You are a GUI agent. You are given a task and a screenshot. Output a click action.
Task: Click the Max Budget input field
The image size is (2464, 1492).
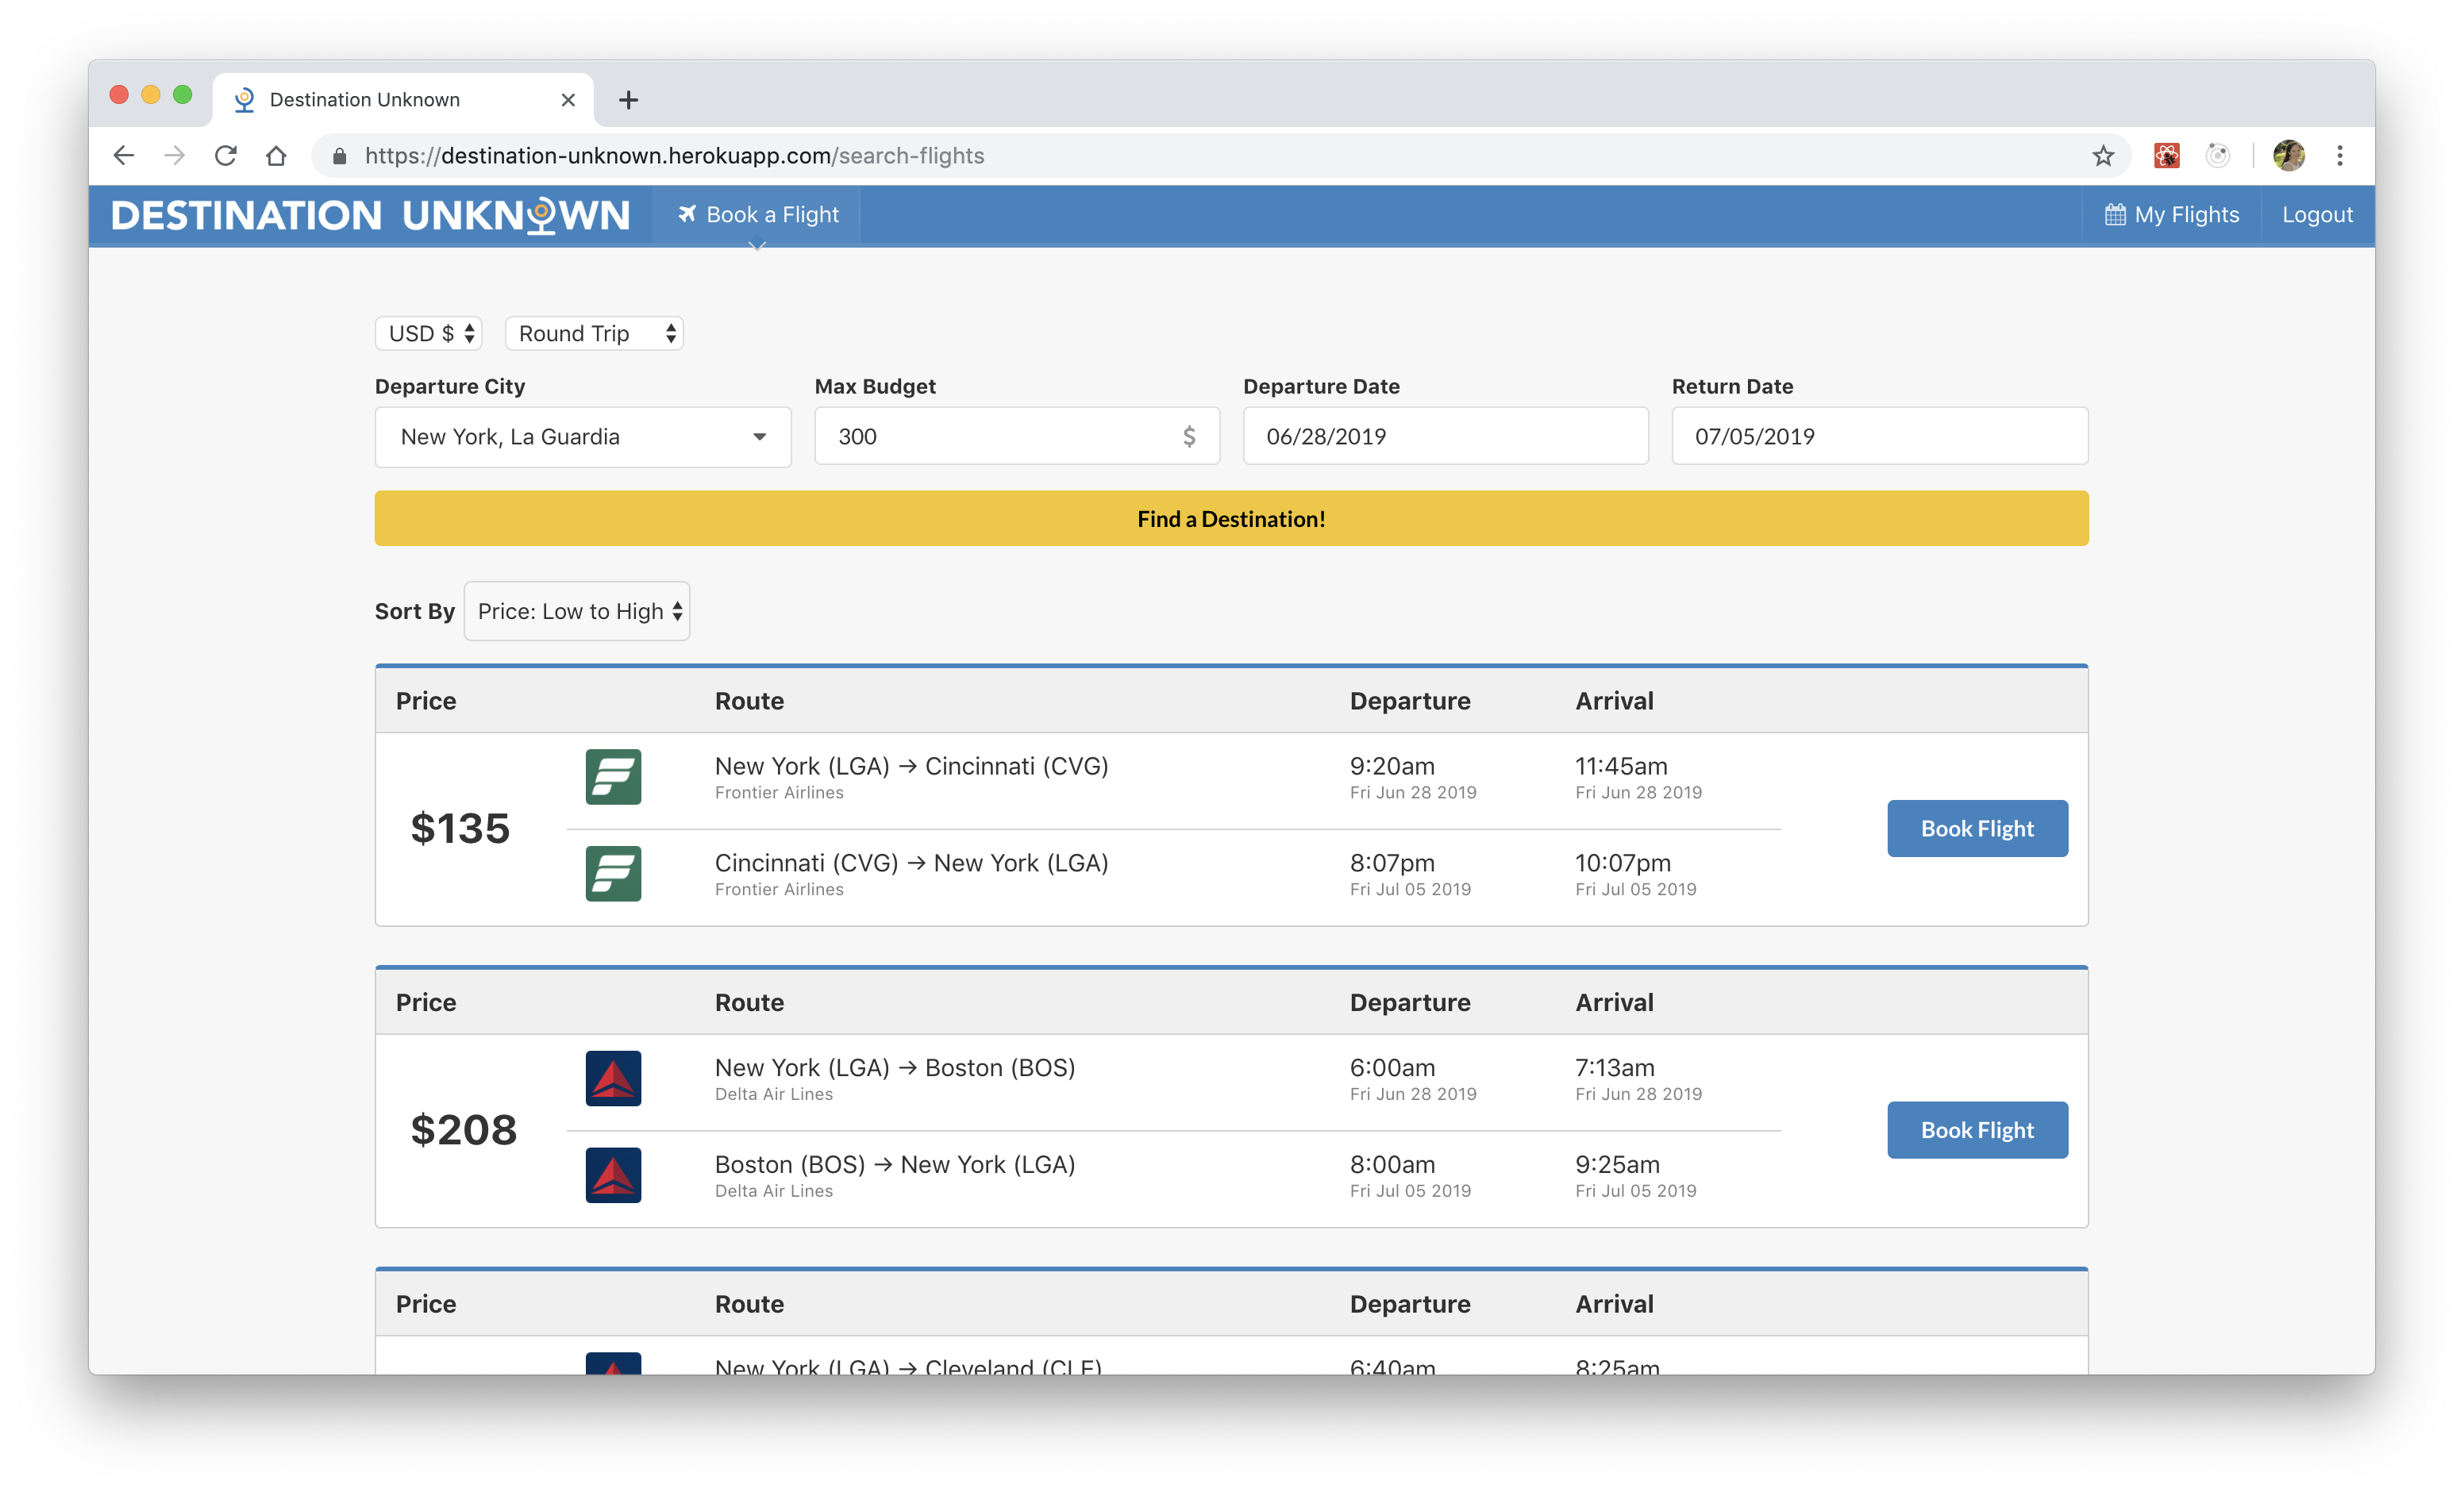[x=1017, y=436]
